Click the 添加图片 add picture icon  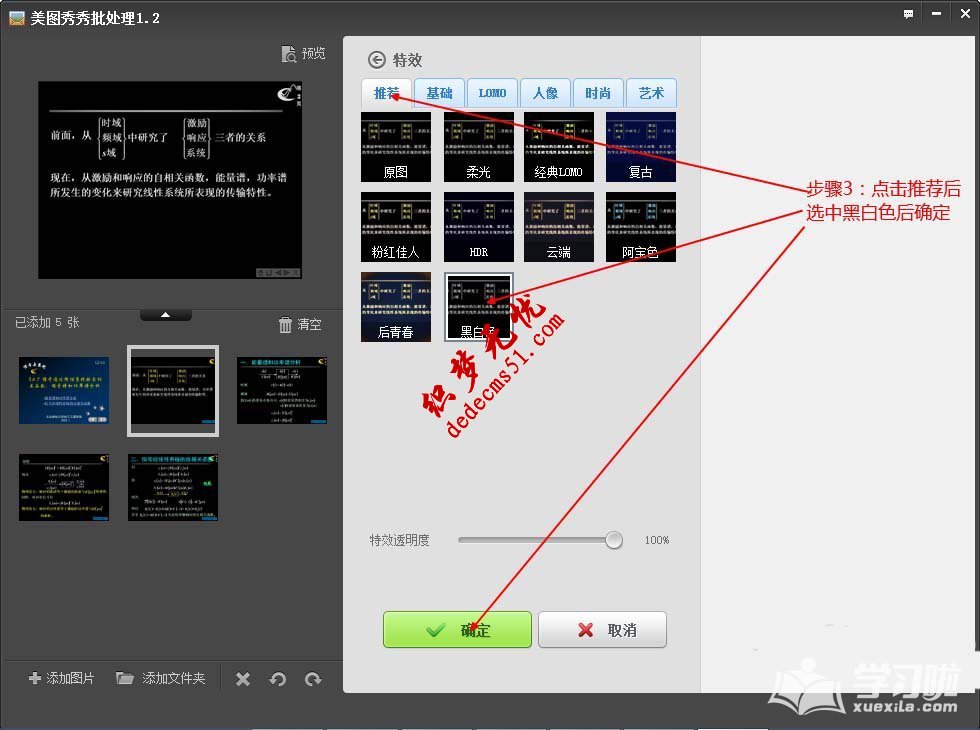[60, 678]
